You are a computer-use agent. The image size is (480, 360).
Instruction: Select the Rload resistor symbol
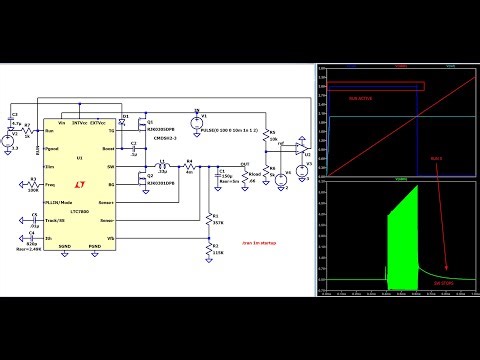pos(245,177)
